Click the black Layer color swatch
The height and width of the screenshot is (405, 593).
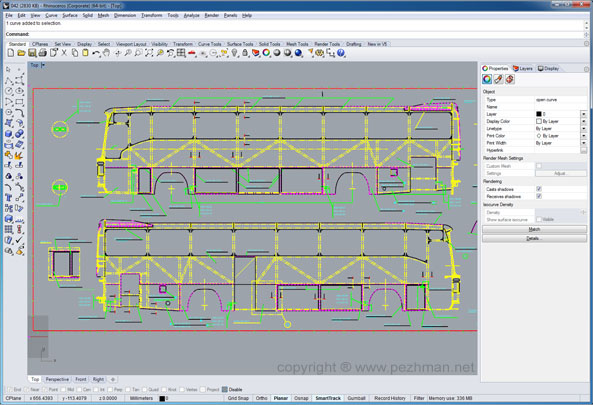click(539, 114)
